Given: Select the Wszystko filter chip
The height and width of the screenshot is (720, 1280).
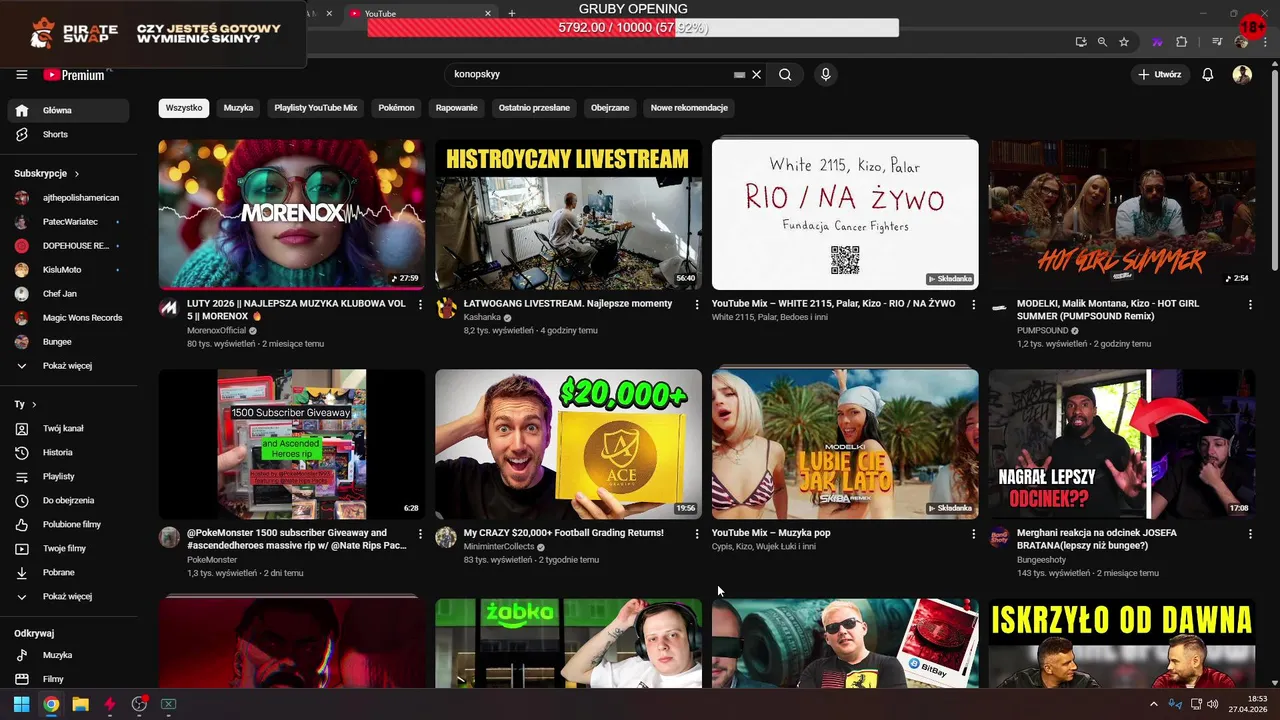Looking at the screenshot, I should [x=184, y=108].
